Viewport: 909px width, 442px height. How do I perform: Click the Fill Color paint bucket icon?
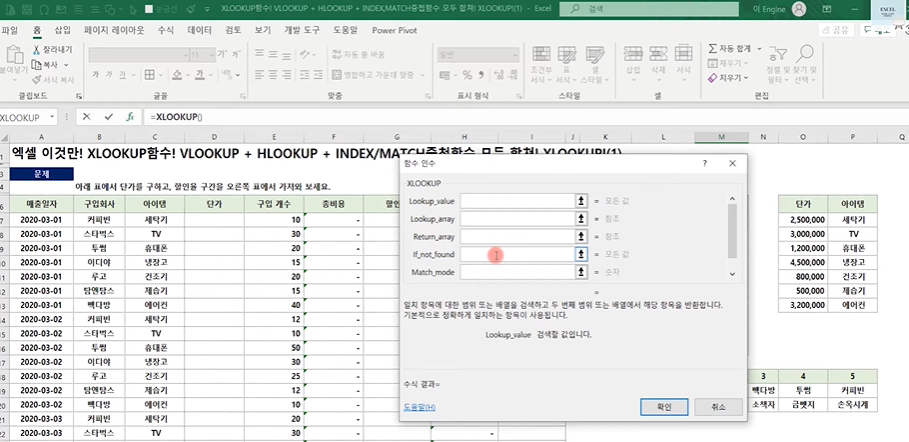177,74
